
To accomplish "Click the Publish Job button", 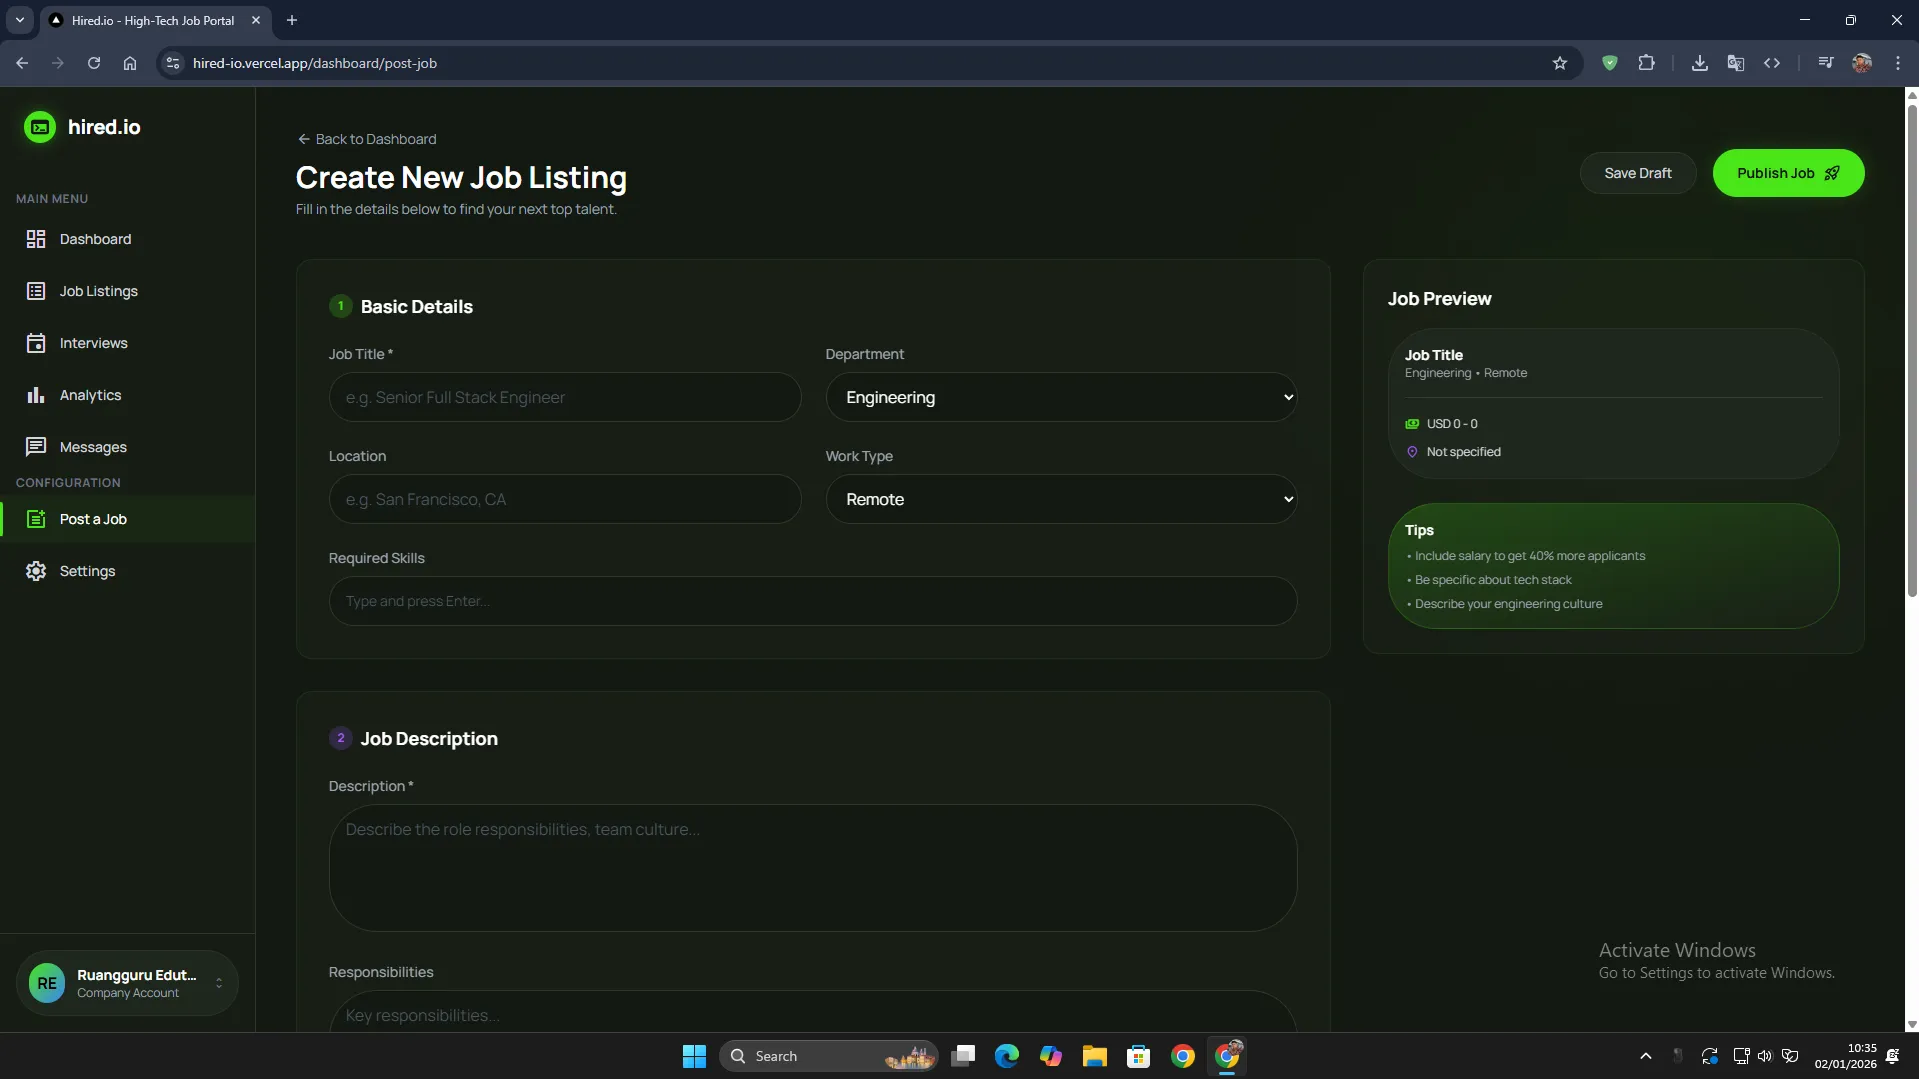I will (1787, 173).
